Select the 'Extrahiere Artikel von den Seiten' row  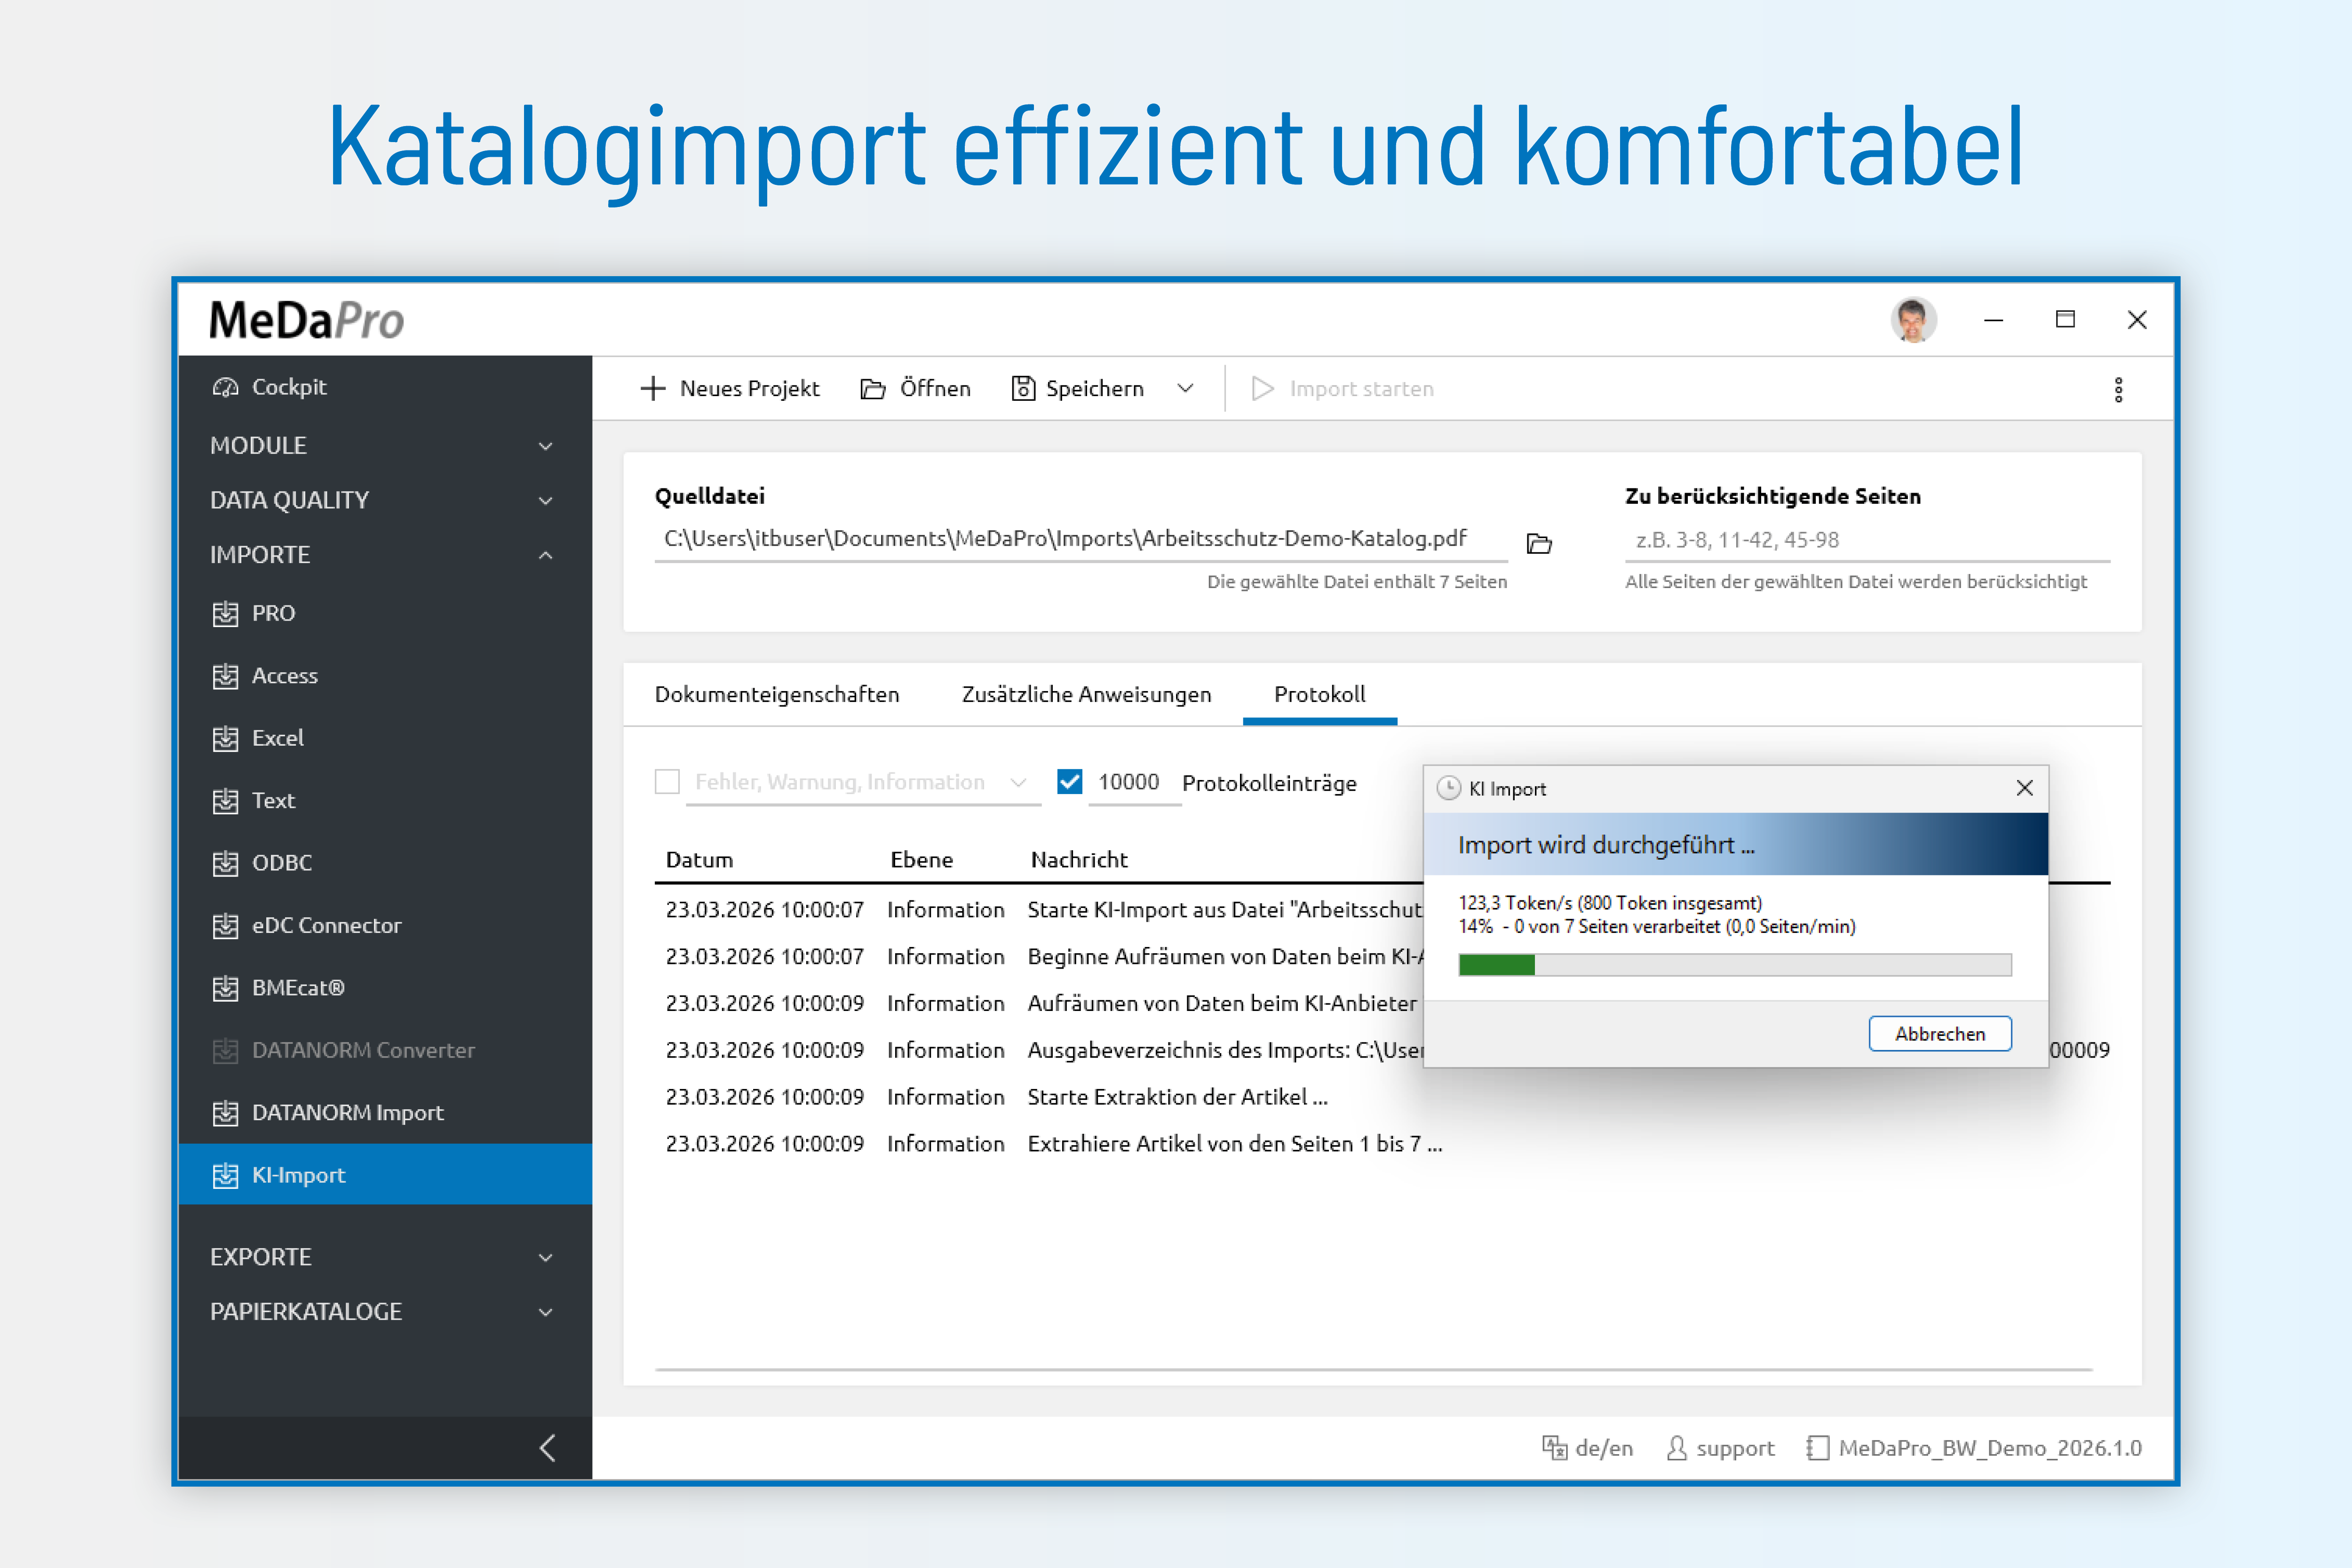(x=1382, y=1144)
